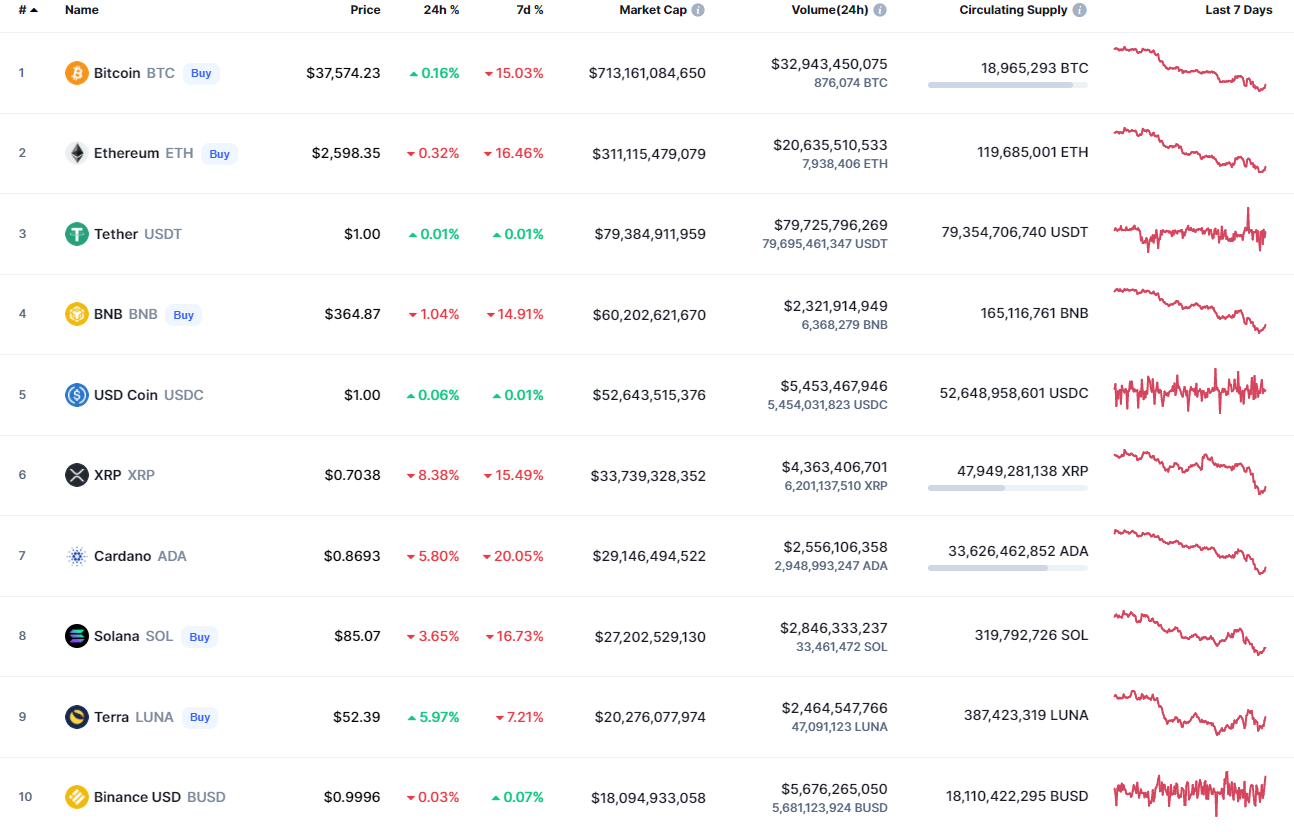The image size is (1294, 832).
Task: Sort by rank number column header
Action: 27,10
